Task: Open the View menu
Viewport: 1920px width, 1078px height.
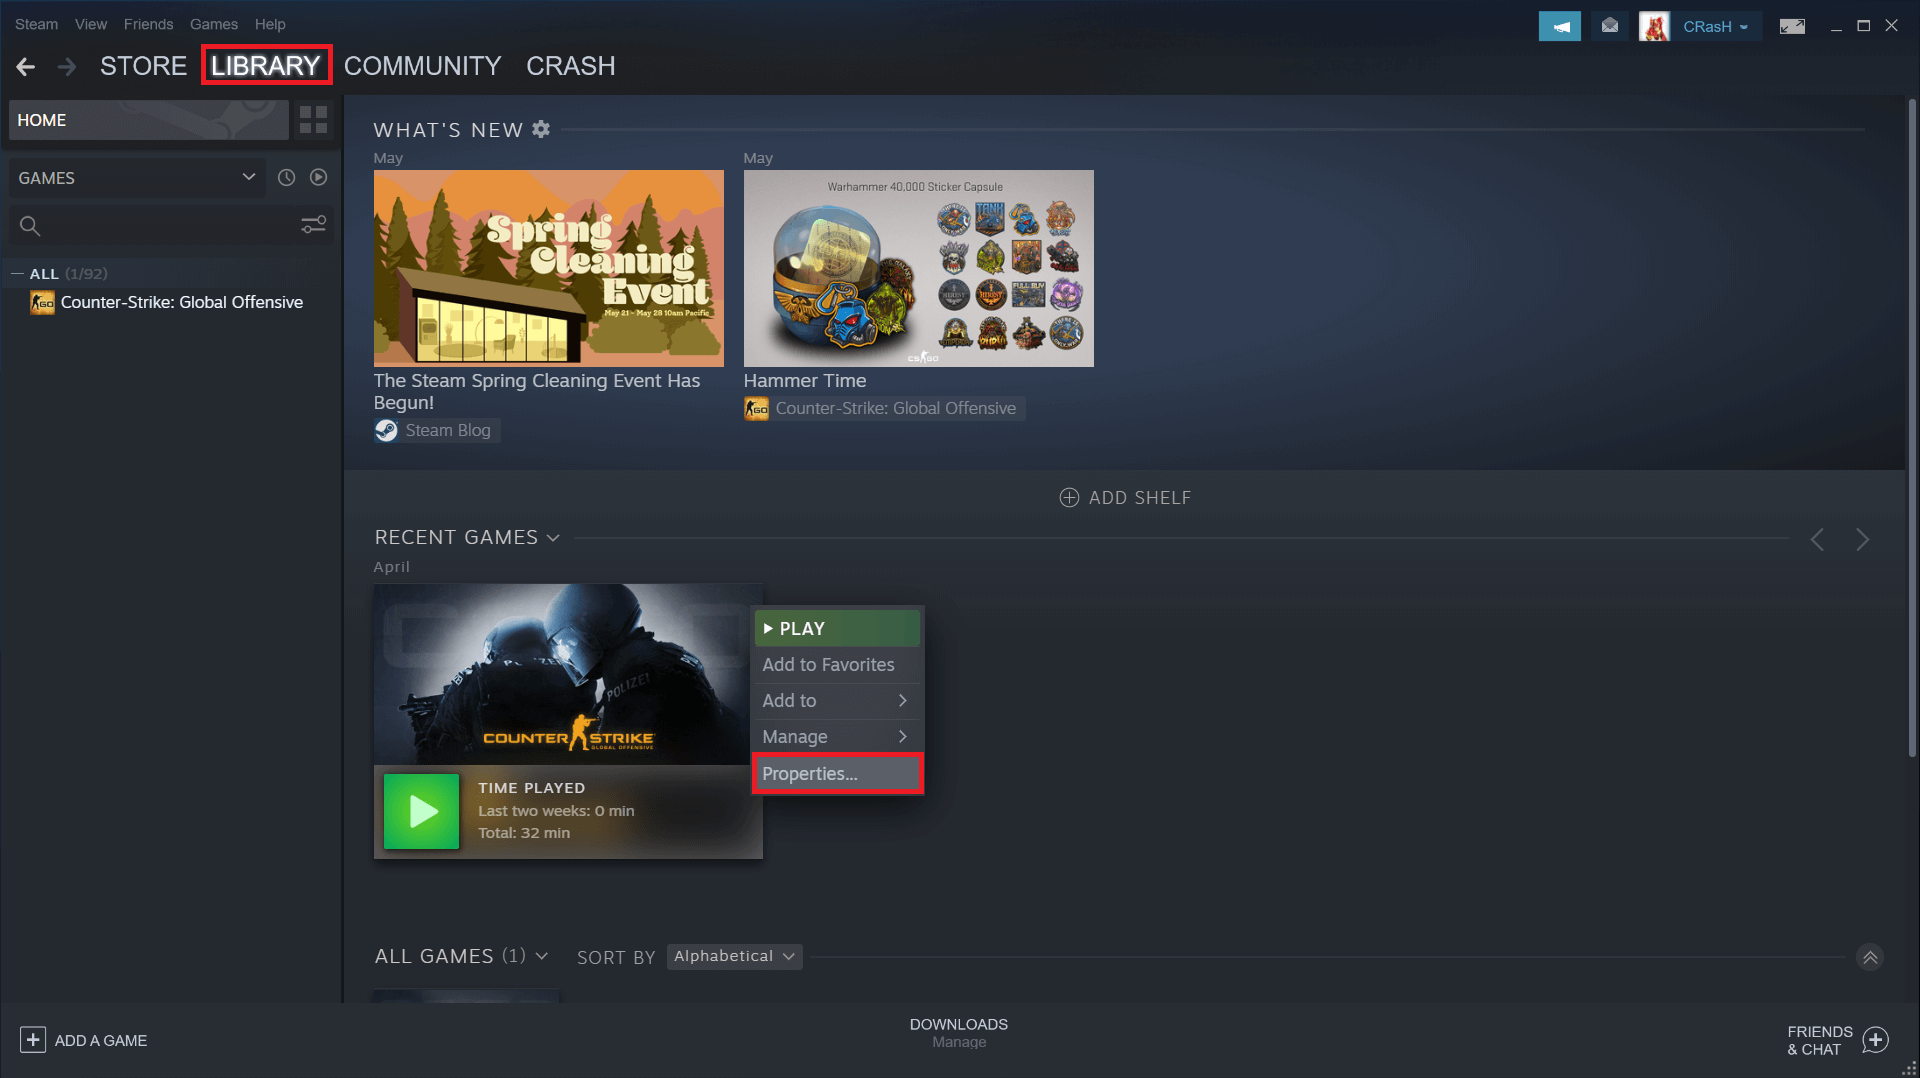Action: [90, 24]
